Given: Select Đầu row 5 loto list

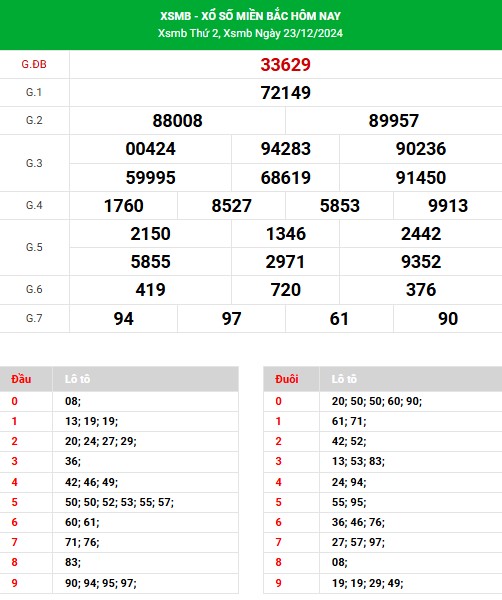Looking at the screenshot, I should tap(119, 502).
